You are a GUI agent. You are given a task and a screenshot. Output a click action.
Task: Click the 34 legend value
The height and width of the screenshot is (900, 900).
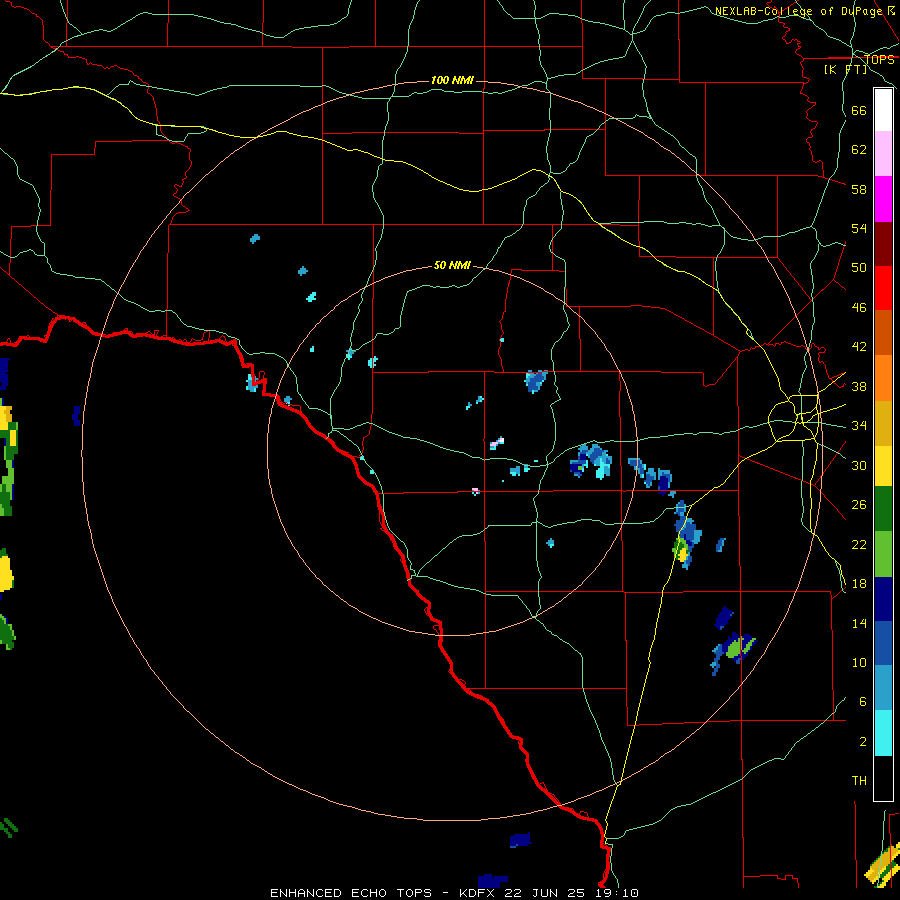pos(859,426)
